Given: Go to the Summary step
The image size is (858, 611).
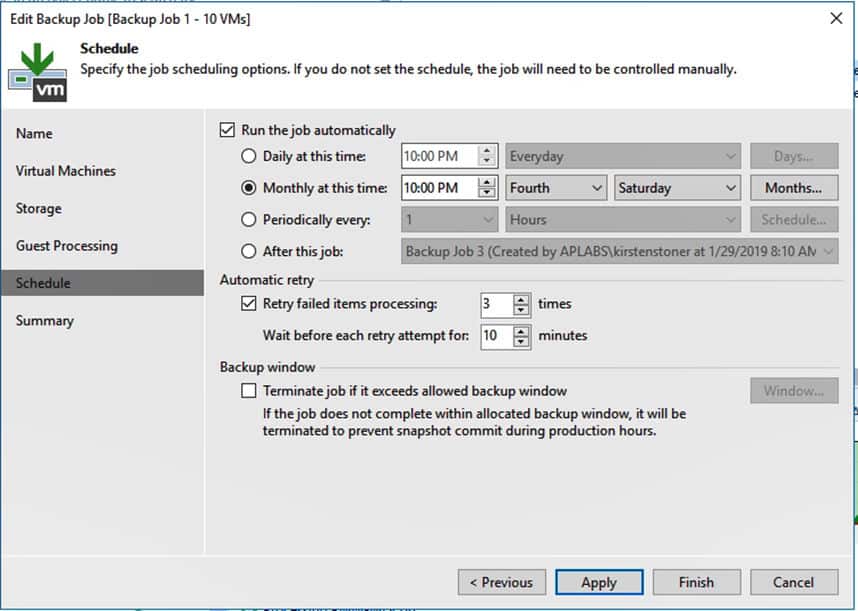Looking at the screenshot, I should coord(102,321).
